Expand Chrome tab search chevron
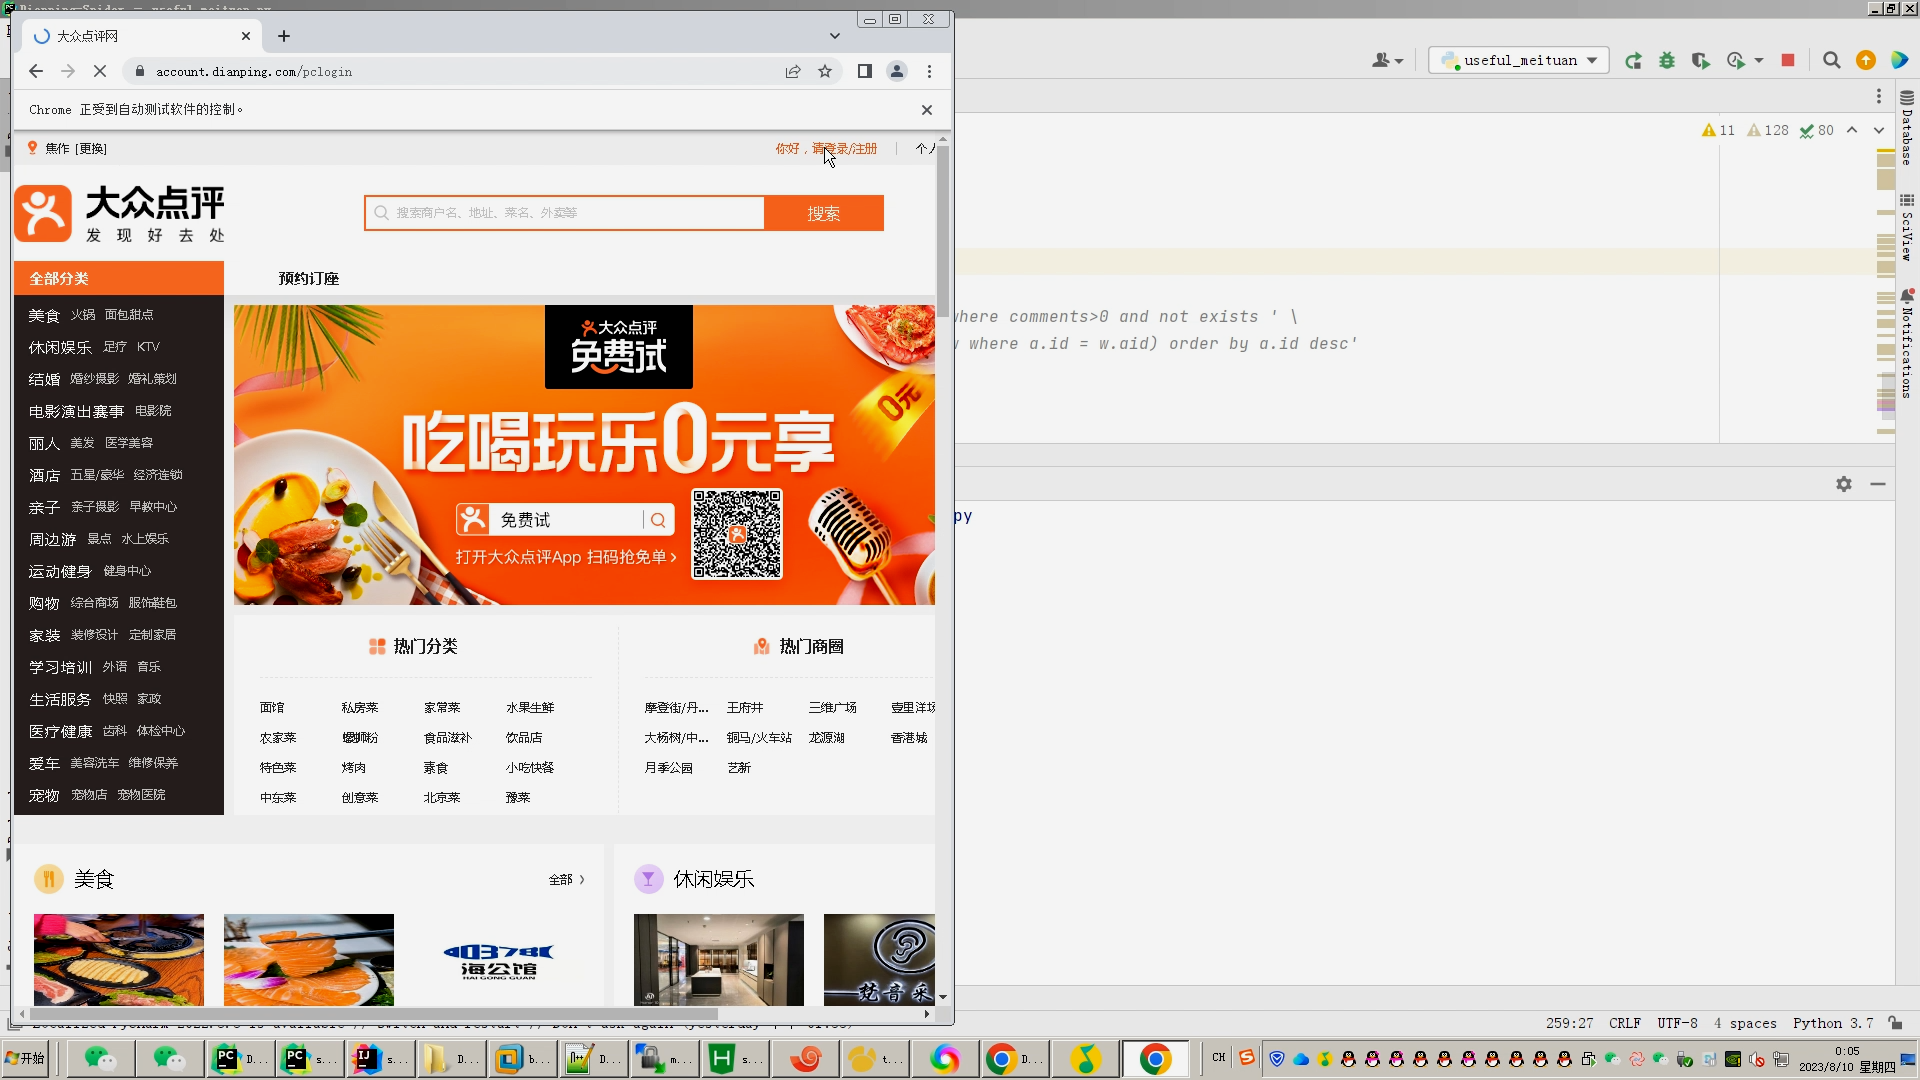 835,36
